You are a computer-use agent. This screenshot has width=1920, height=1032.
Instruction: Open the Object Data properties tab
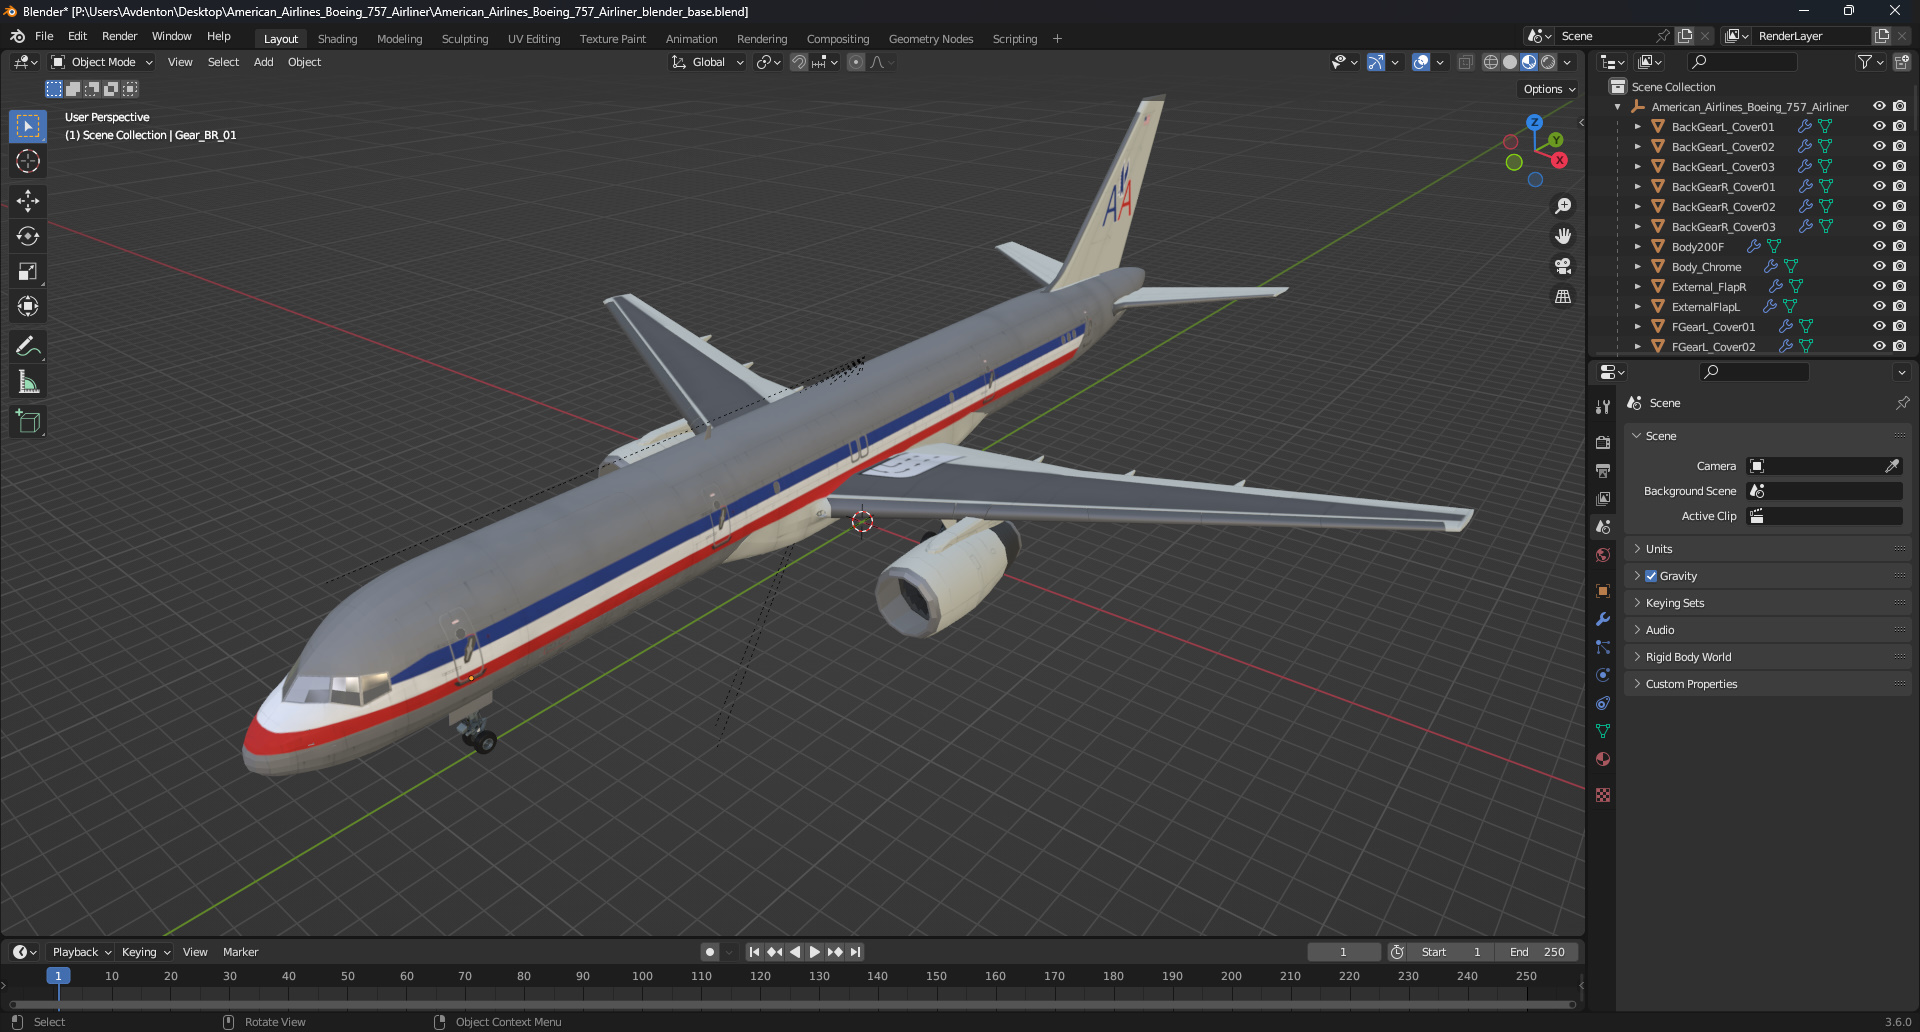(x=1603, y=731)
